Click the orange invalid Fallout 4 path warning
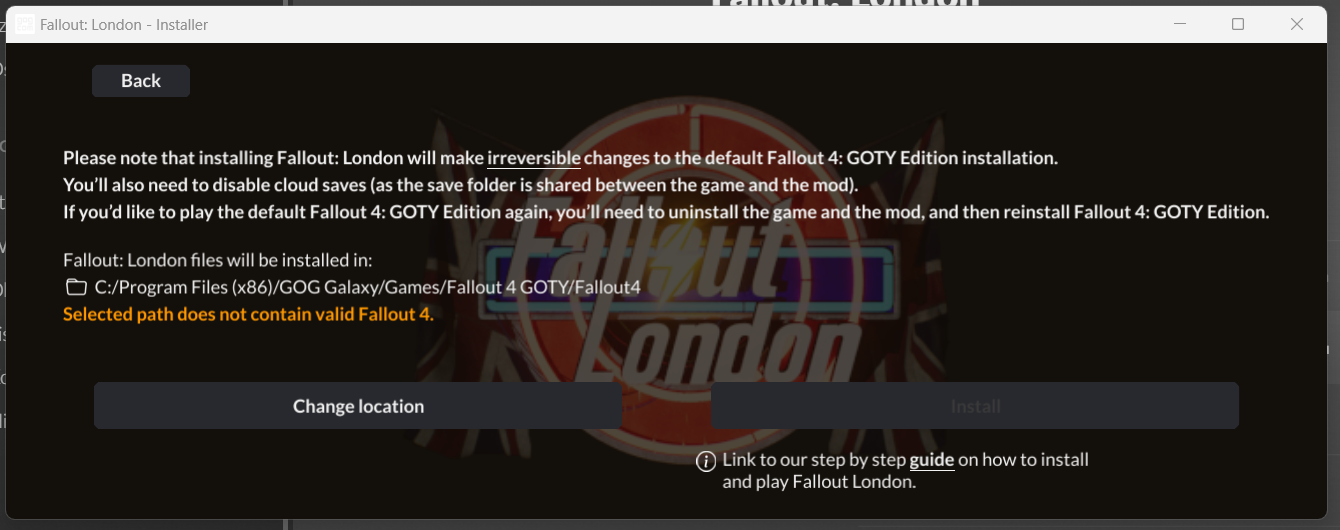Viewport: 1340px width, 530px height. click(248, 314)
